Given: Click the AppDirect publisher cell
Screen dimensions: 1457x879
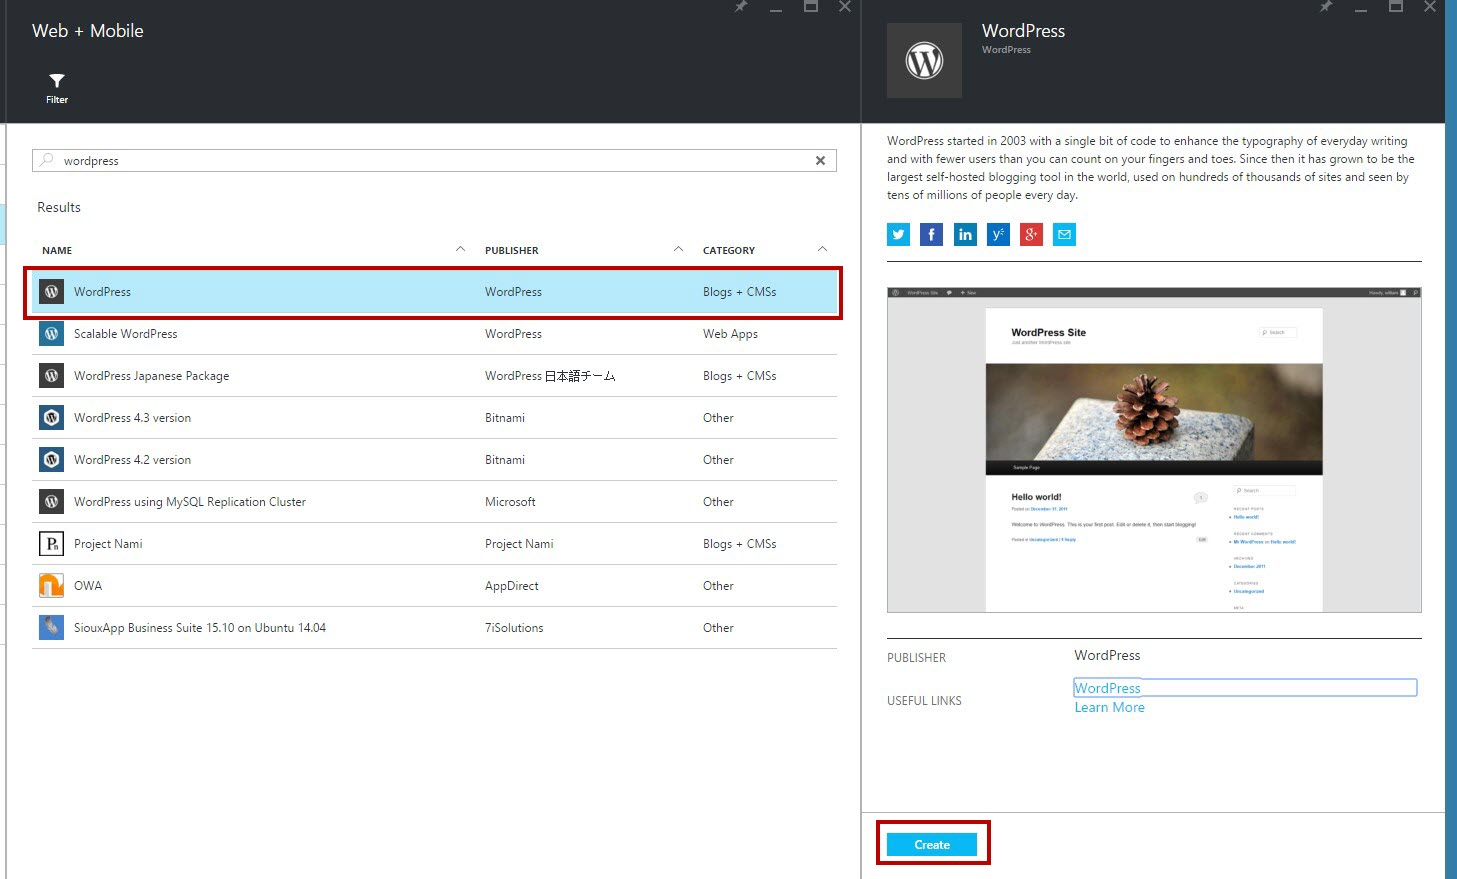Looking at the screenshot, I should (x=512, y=586).
